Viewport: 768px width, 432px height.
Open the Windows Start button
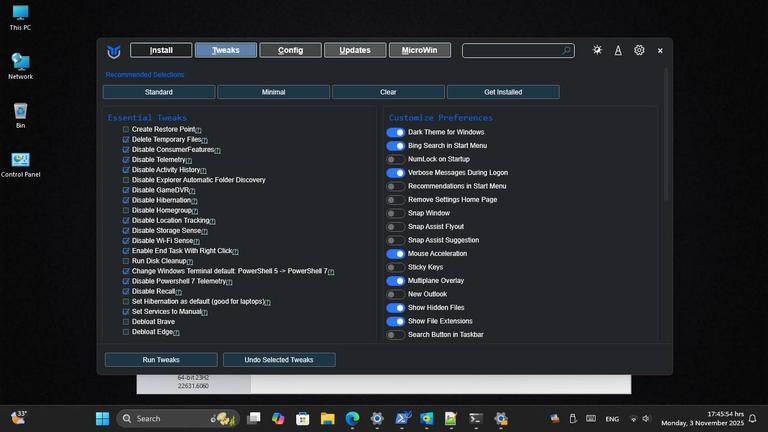[x=102, y=419]
